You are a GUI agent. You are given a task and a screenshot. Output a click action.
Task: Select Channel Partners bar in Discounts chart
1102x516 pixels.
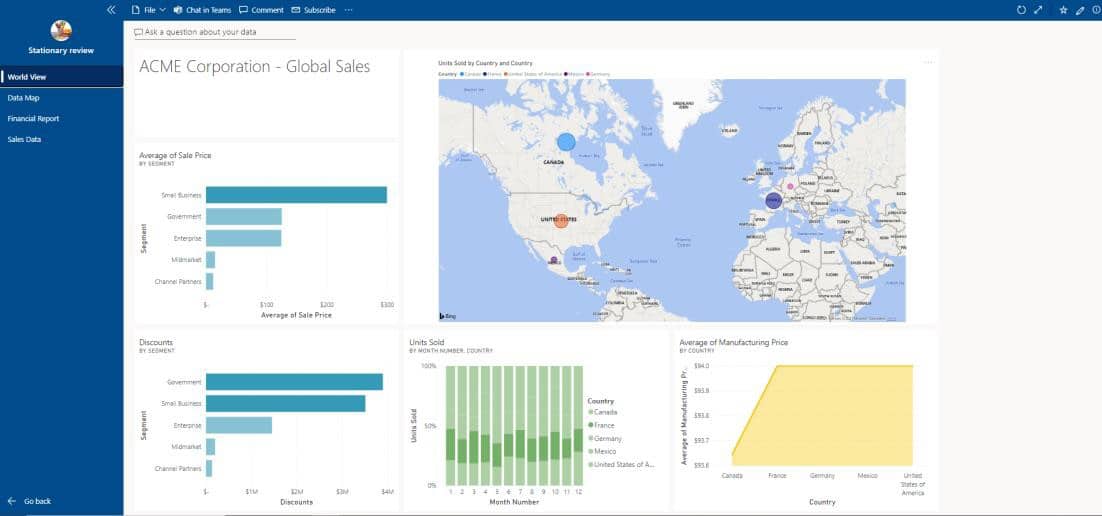209,468
